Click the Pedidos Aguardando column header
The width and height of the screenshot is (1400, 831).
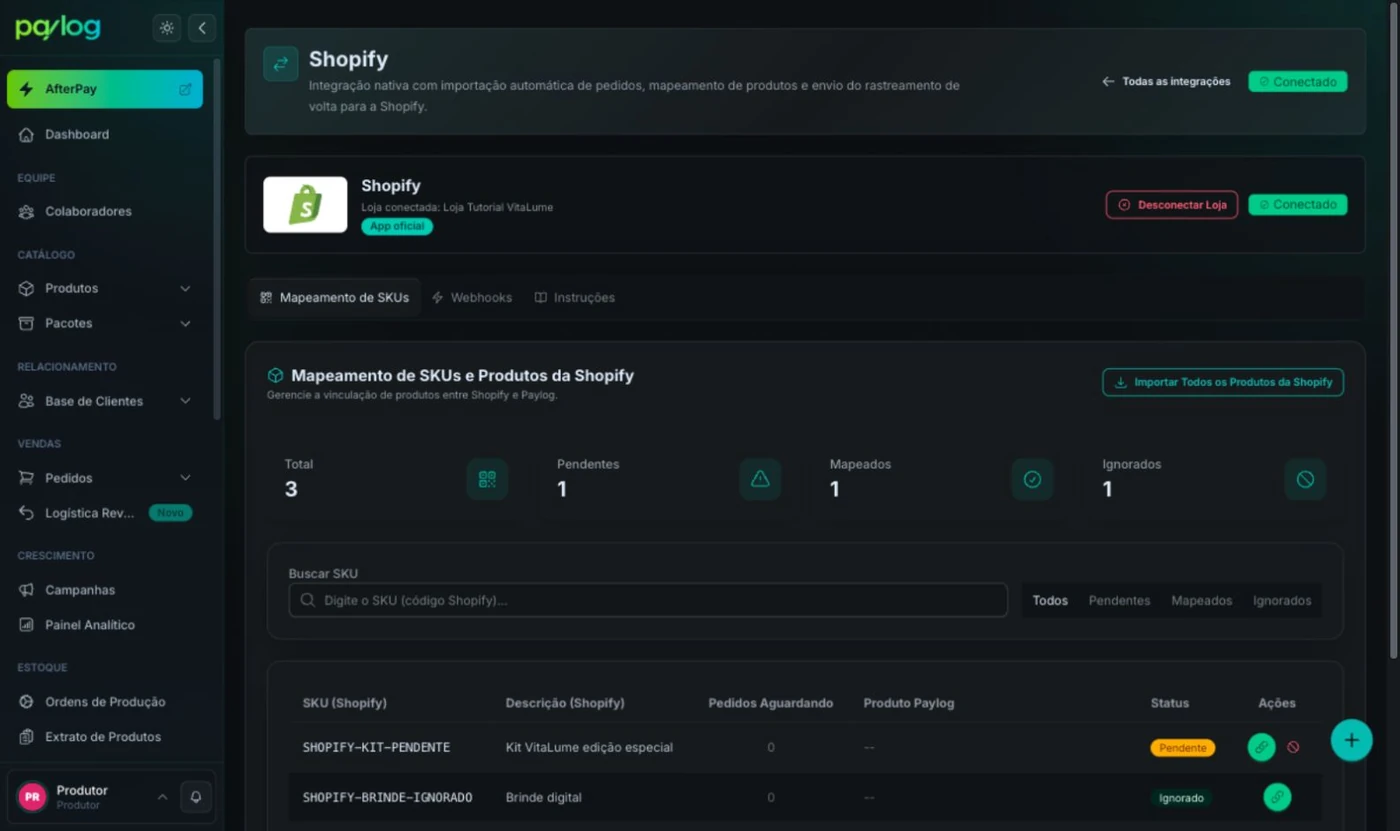[770, 703]
